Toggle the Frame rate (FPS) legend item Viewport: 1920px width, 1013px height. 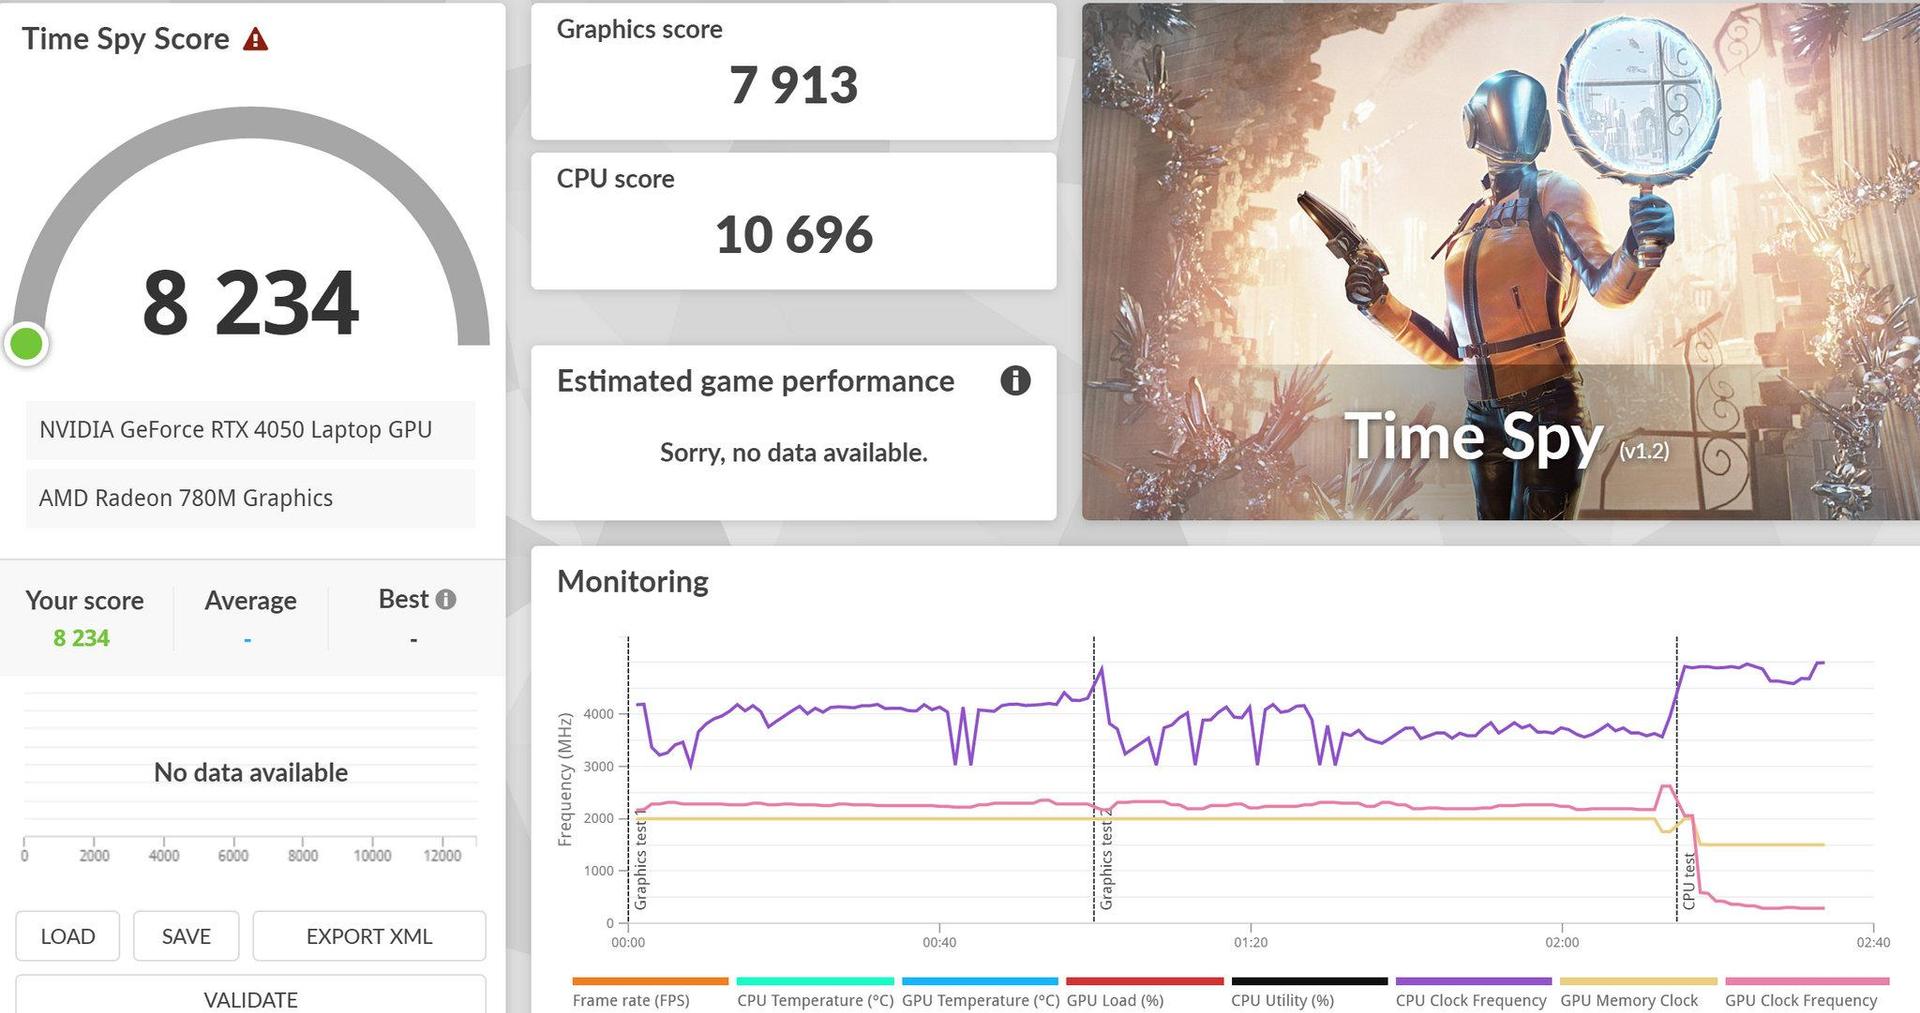(x=650, y=994)
